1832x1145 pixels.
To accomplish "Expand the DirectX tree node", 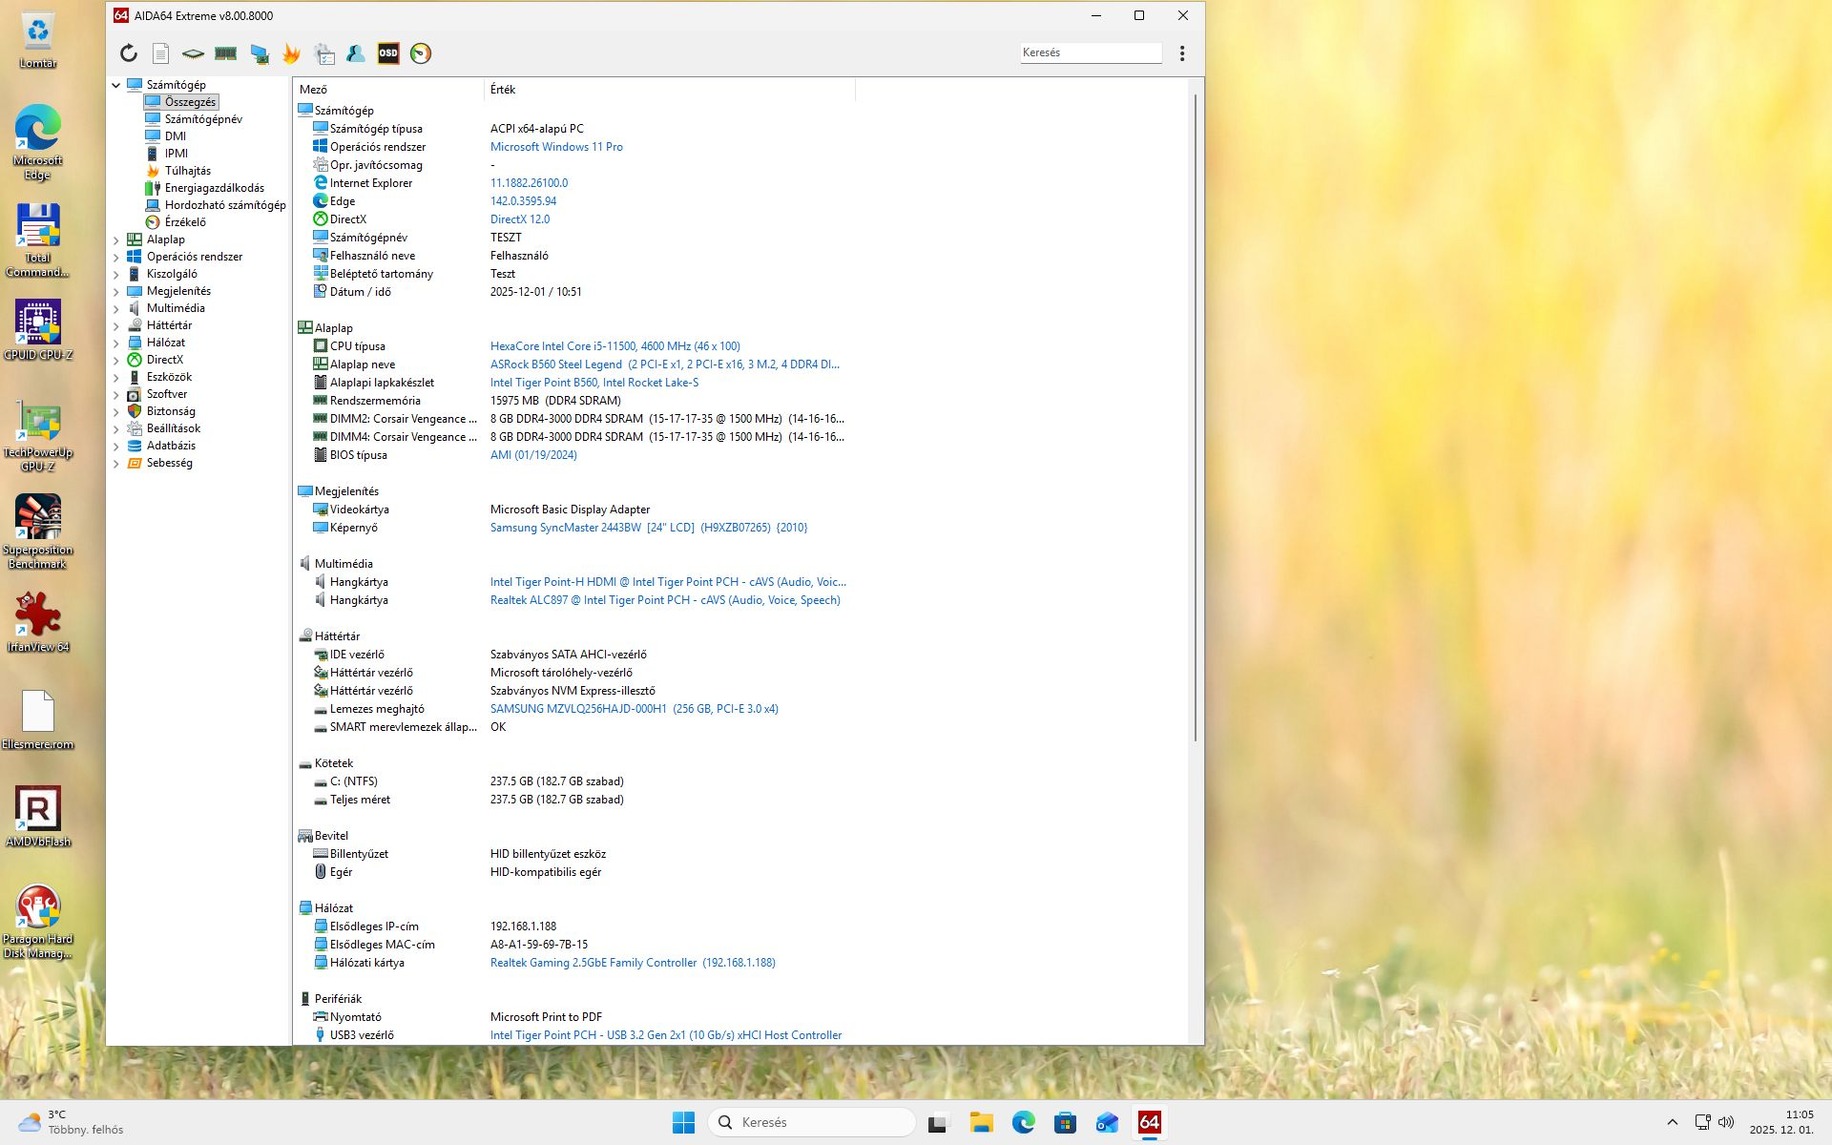I will click(116, 360).
